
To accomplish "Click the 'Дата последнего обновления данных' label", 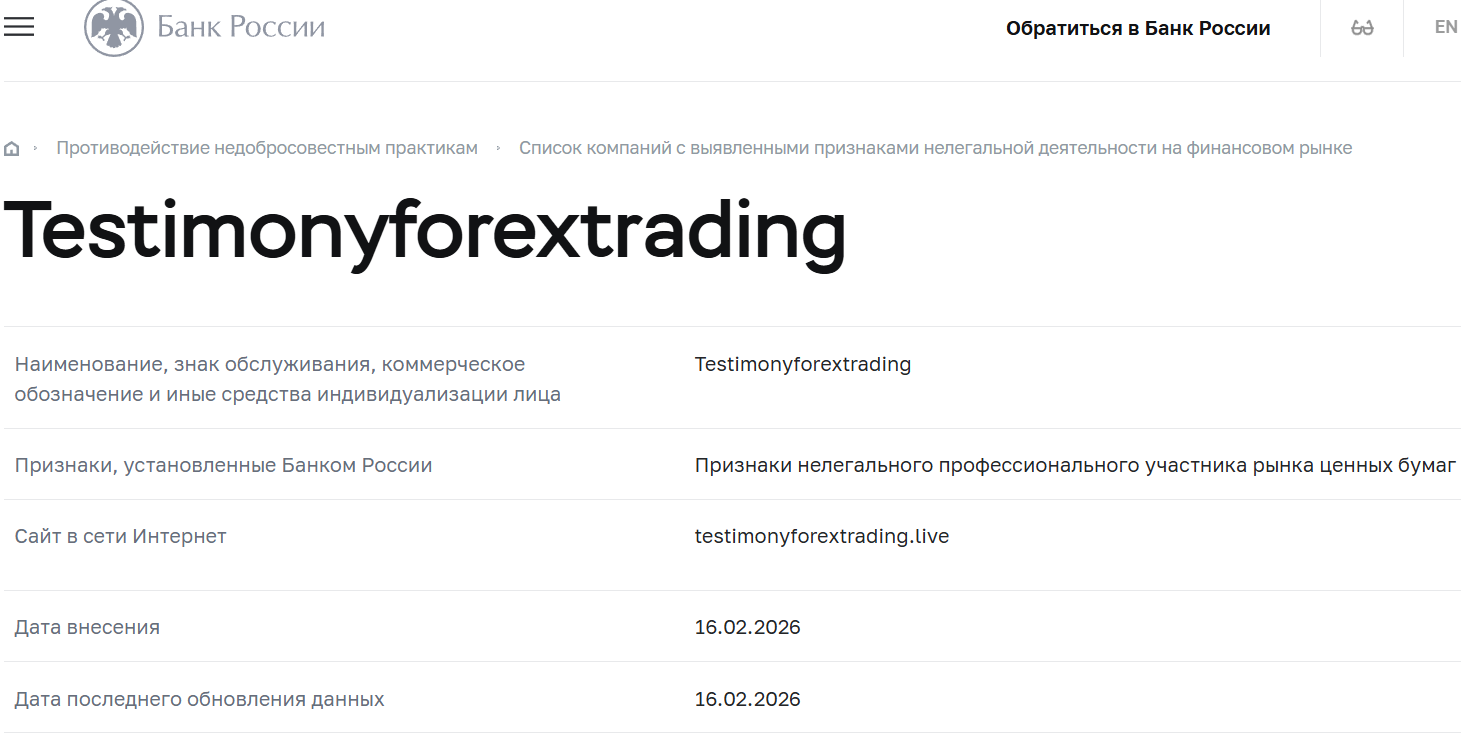I will pyautogui.click(x=199, y=699).
